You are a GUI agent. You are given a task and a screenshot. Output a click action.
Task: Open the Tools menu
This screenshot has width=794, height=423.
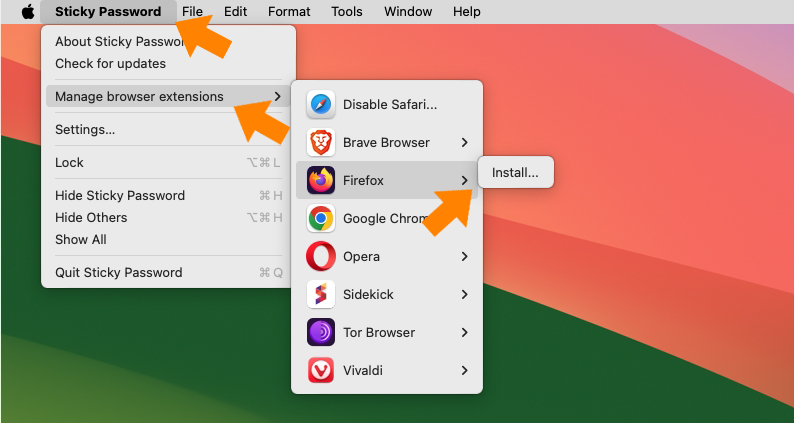pyautogui.click(x=347, y=11)
